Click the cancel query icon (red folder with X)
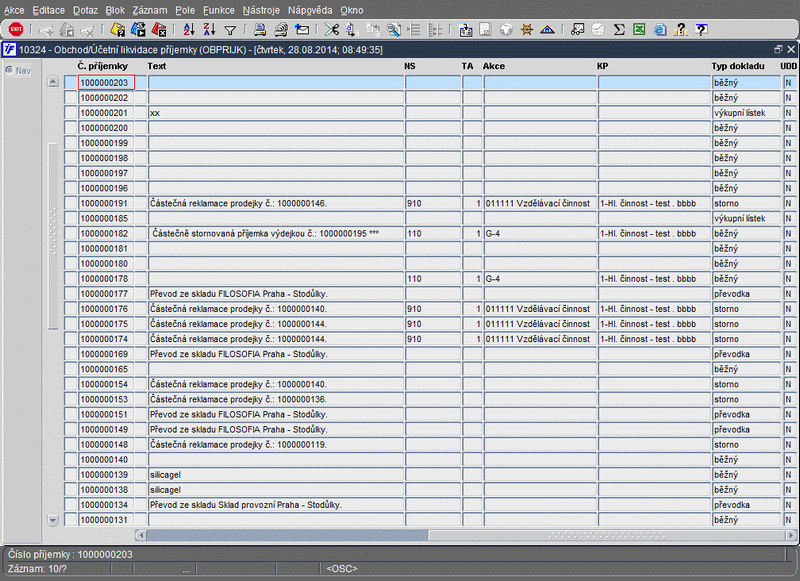 159,30
